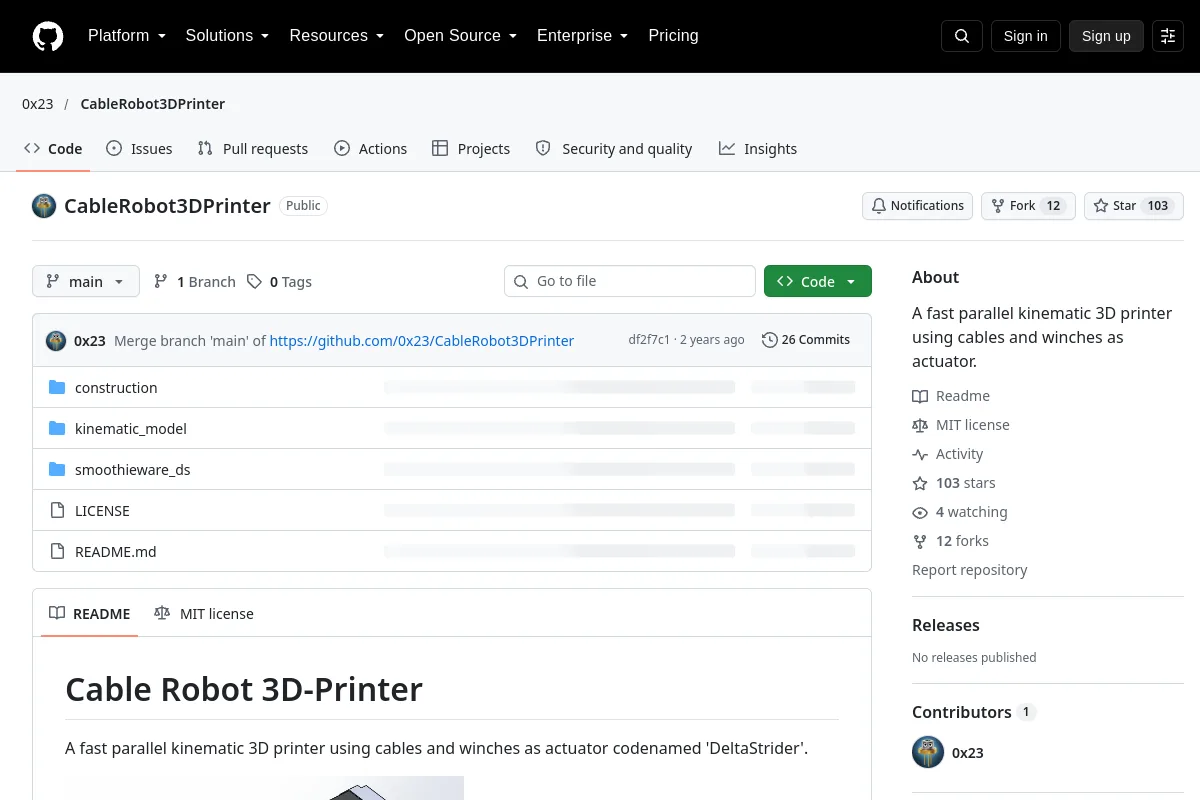Open the 0x23 contributor name link
Image resolution: width=1200 pixels, height=800 pixels.
(x=968, y=753)
